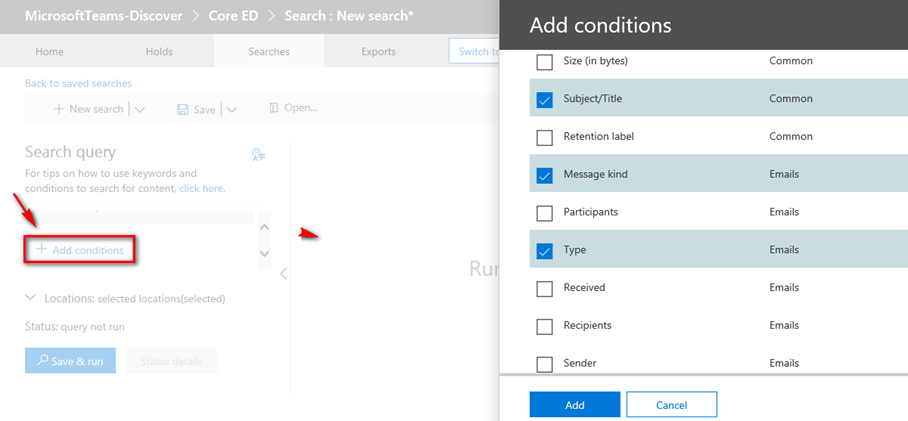Viewport: 908px width, 421px height.
Task: Click the Open... toolbar command
Action: pos(294,108)
